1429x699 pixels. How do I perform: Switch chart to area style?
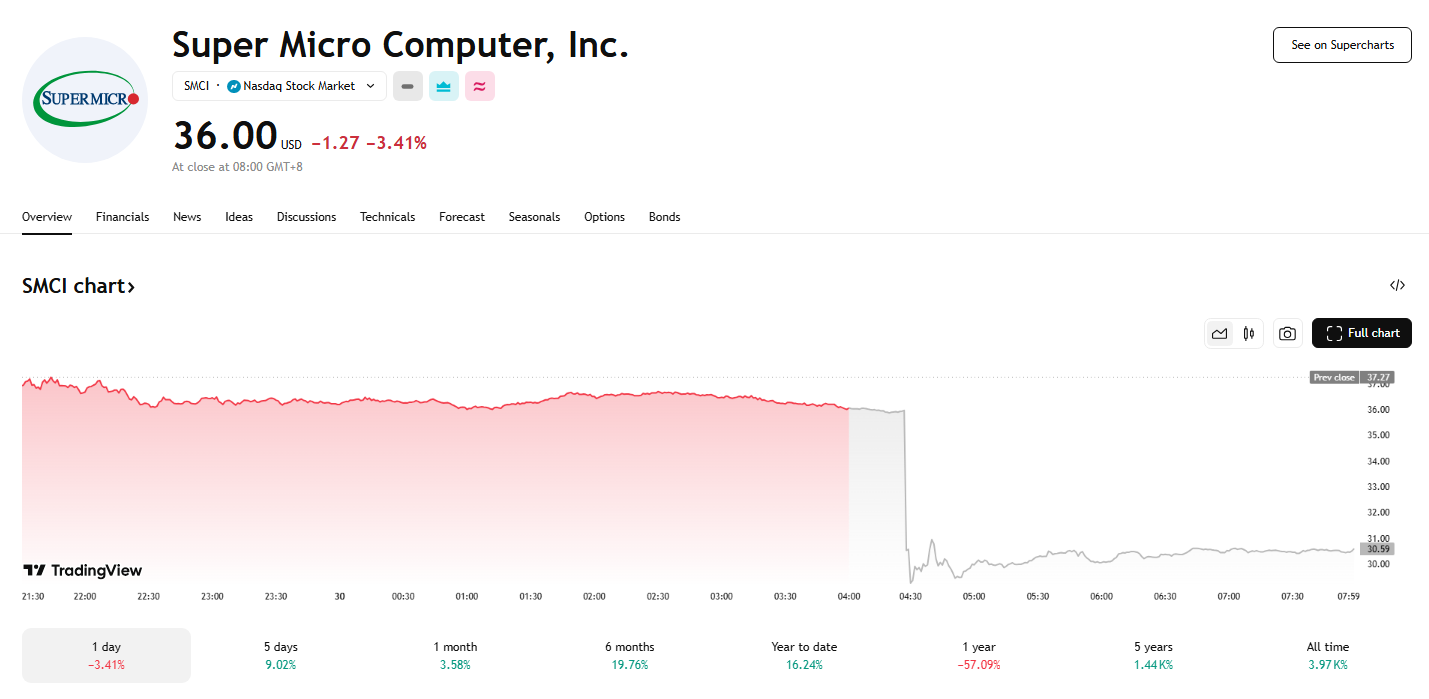coord(1219,333)
